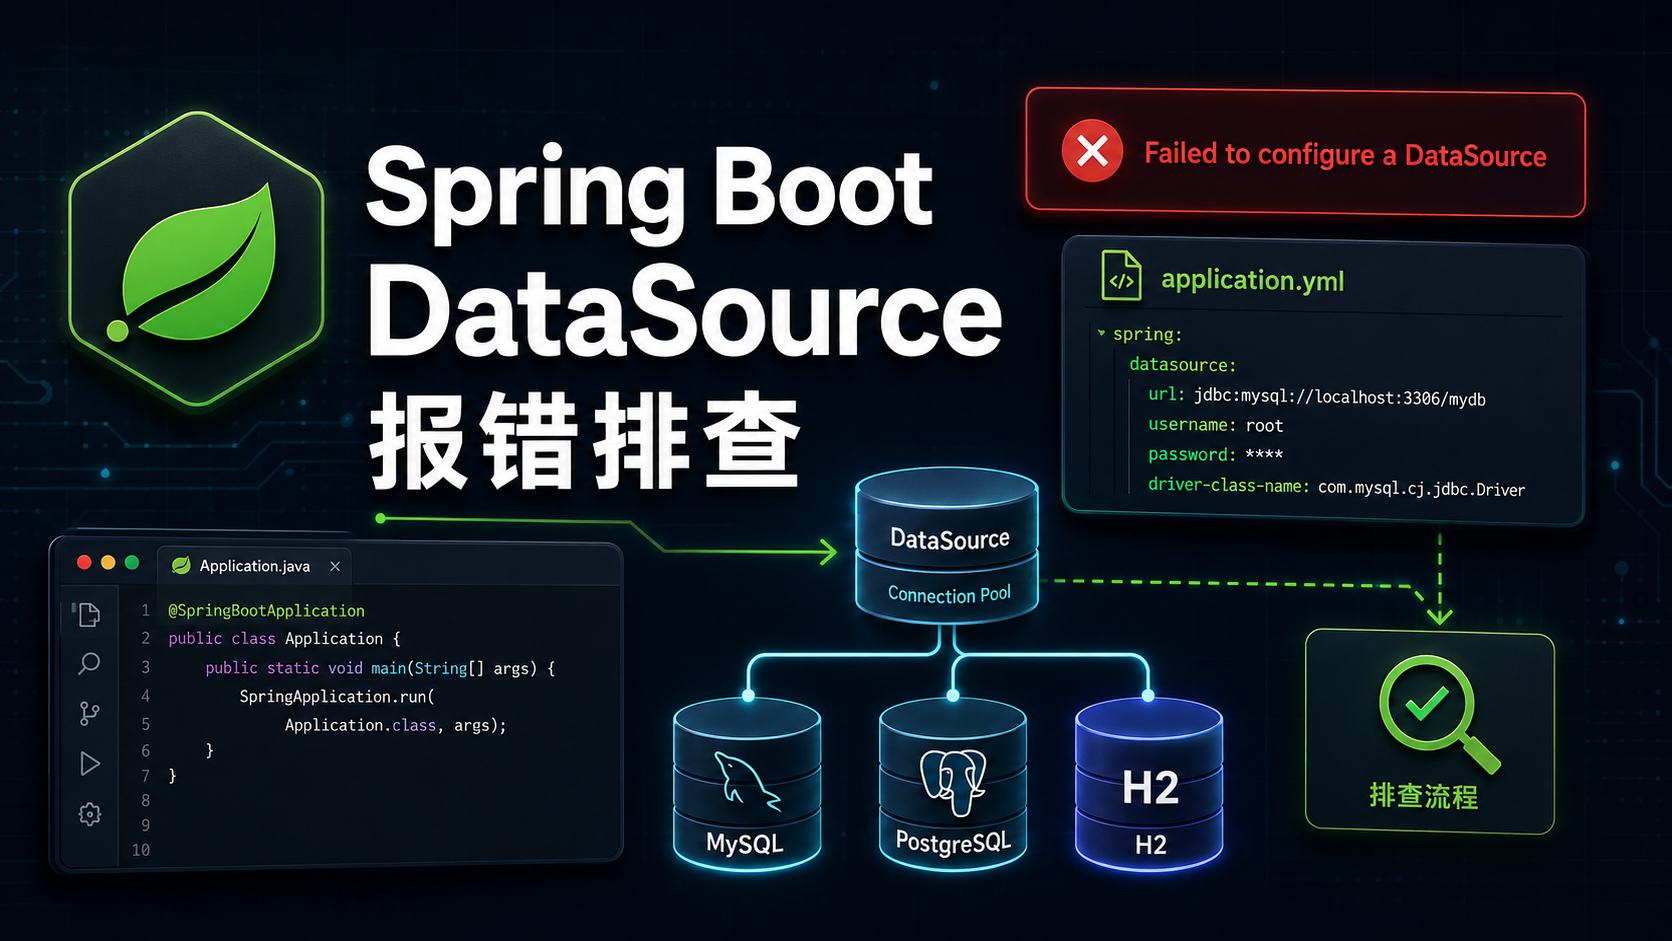The image size is (1672, 941).
Task: Click the 报错排查 heading
Action: tap(585, 441)
